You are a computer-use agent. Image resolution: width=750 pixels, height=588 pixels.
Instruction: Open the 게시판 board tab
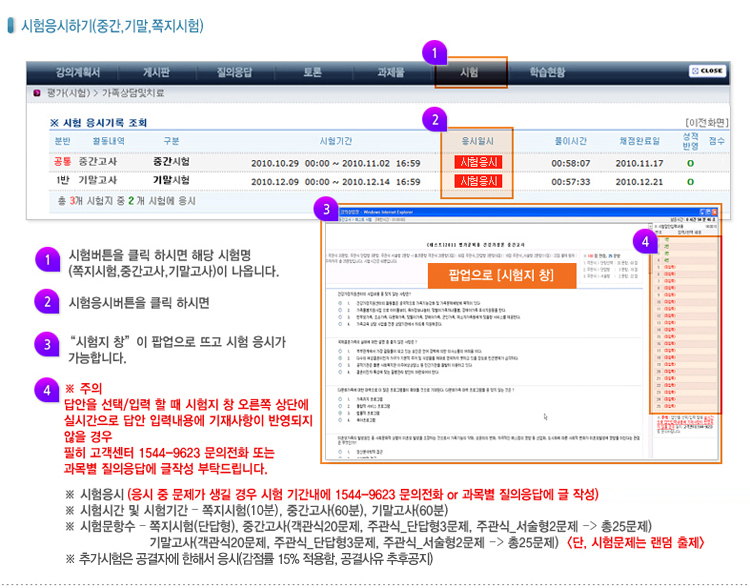157,72
